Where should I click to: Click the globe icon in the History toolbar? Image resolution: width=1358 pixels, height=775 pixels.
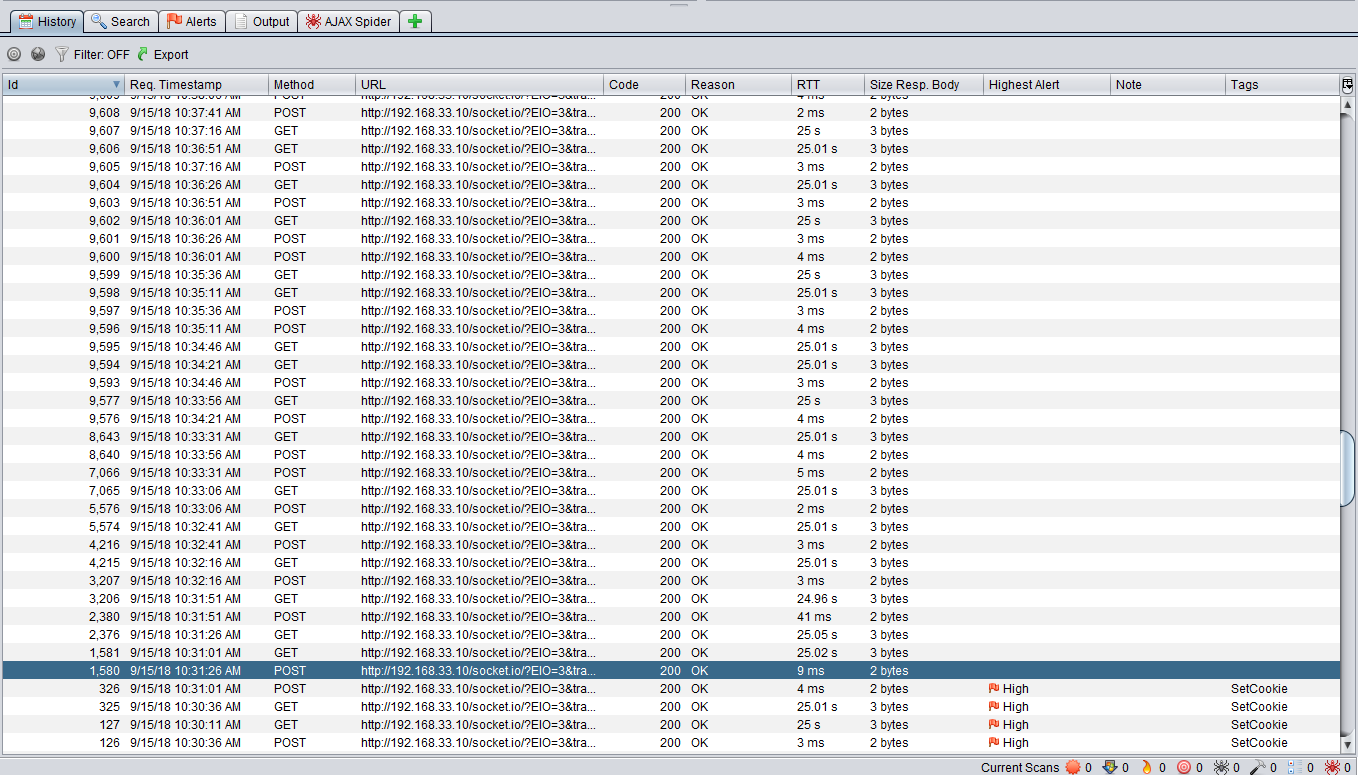tap(38, 54)
